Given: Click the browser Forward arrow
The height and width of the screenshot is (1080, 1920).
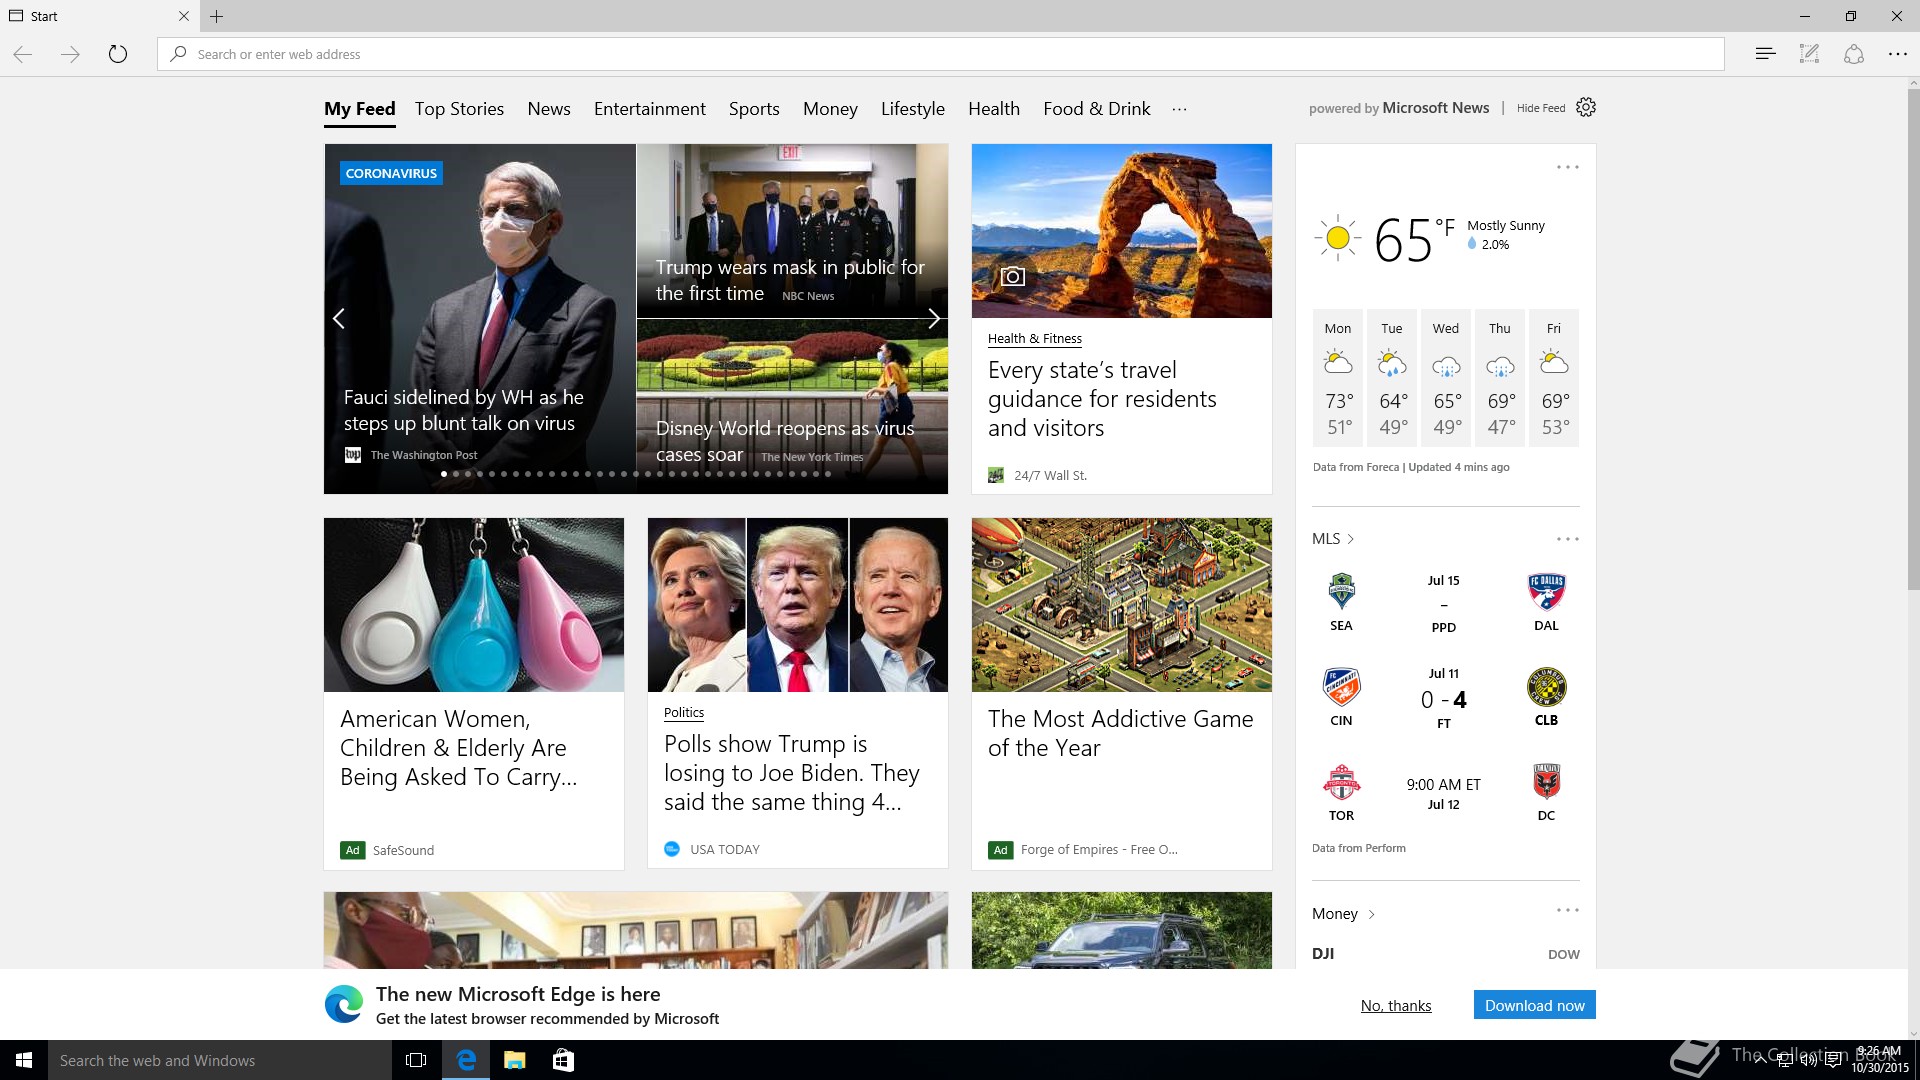Looking at the screenshot, I should (70, 54).
